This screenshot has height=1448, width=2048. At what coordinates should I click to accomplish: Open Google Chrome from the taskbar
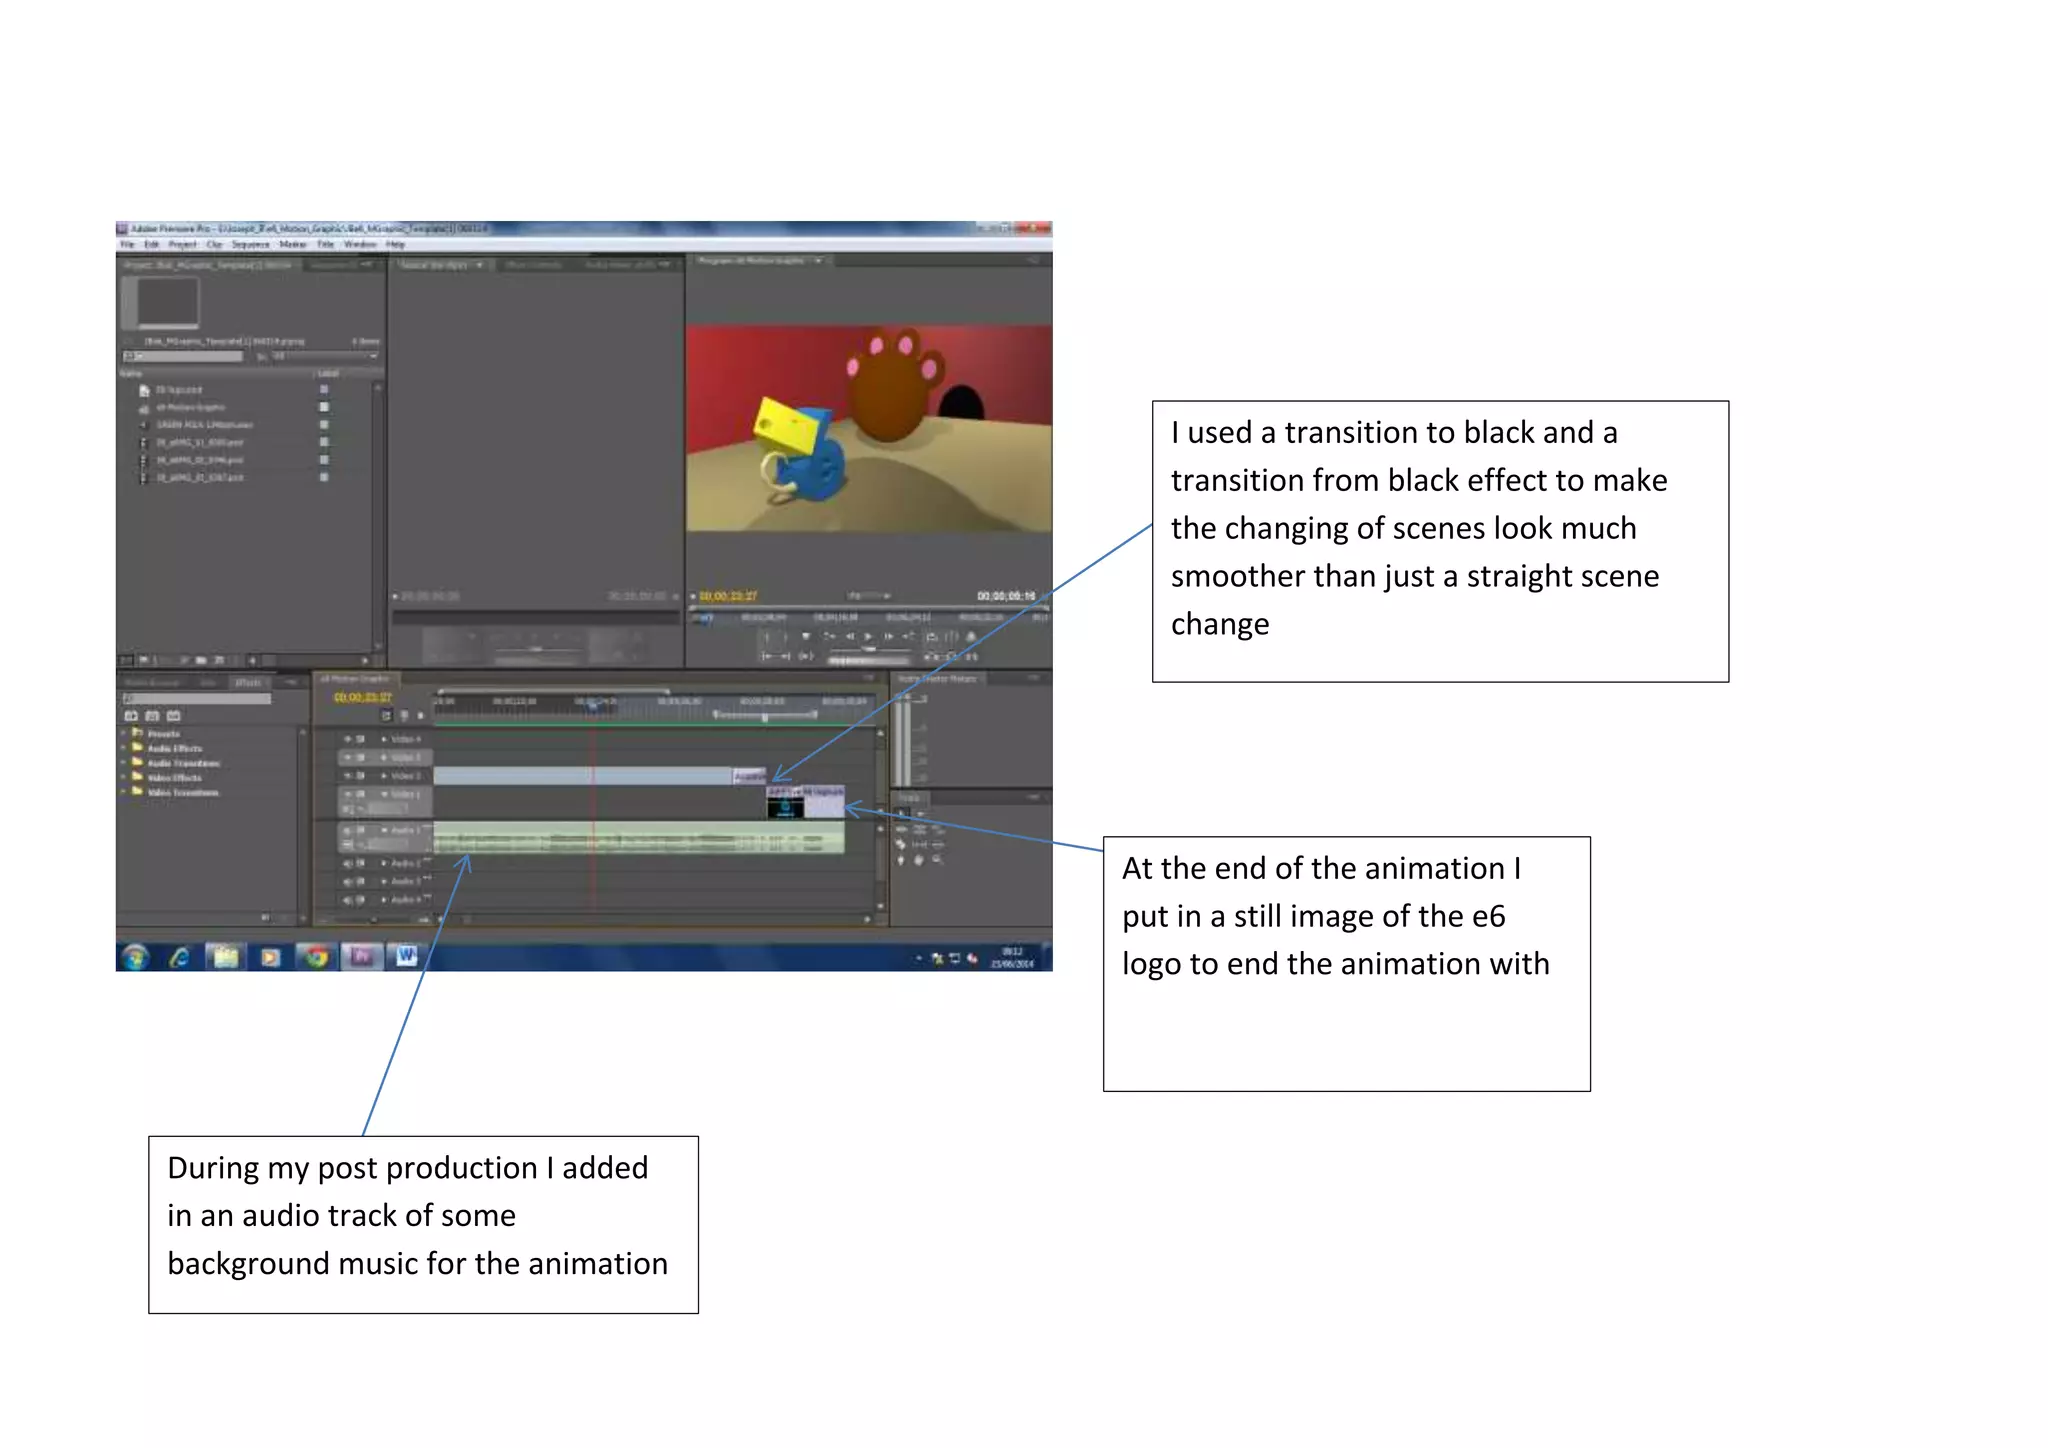click(316, 957)
